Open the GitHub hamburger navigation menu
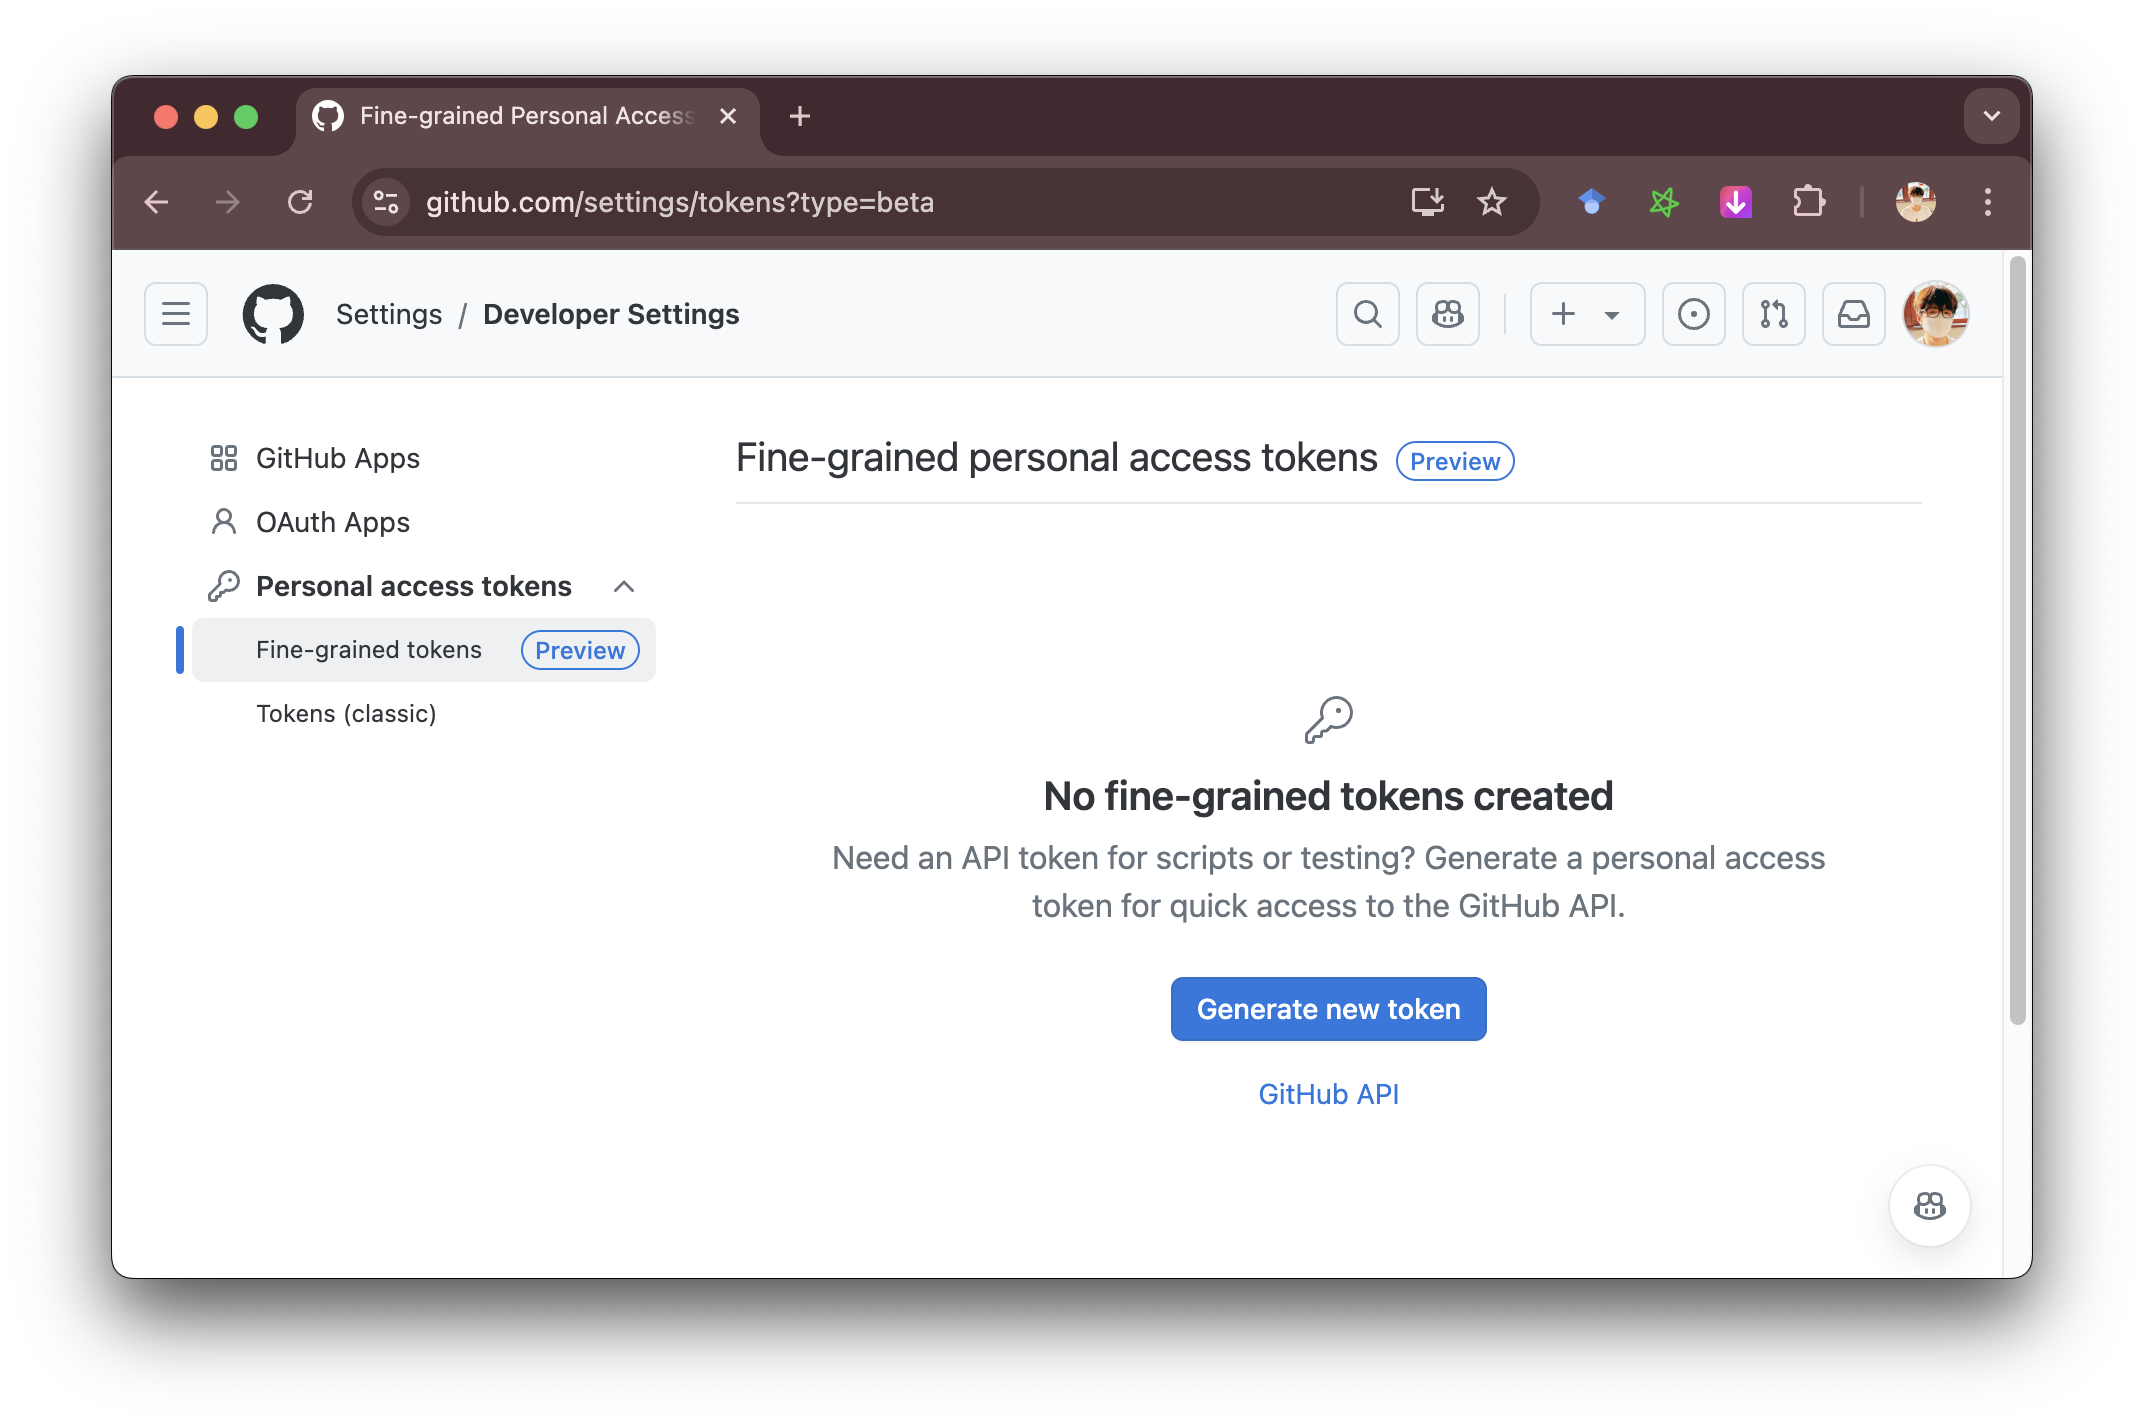 176,314
